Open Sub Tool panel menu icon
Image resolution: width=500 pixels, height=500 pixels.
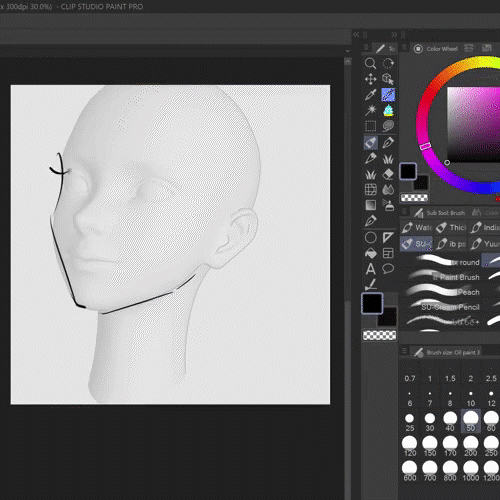(404, 212)
